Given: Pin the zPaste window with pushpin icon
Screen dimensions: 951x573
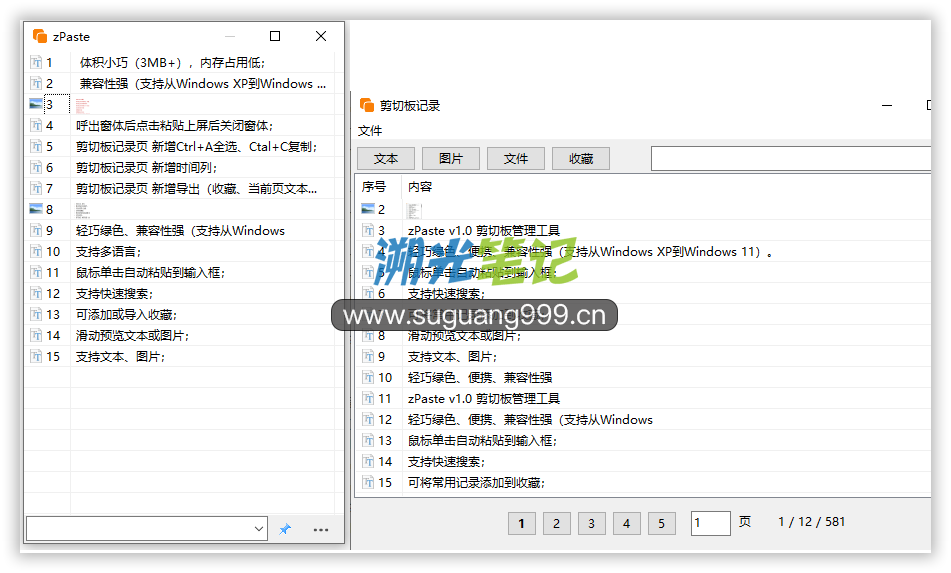Looking at the screenshot, I should pyautogui.click(x=284, y=529).
